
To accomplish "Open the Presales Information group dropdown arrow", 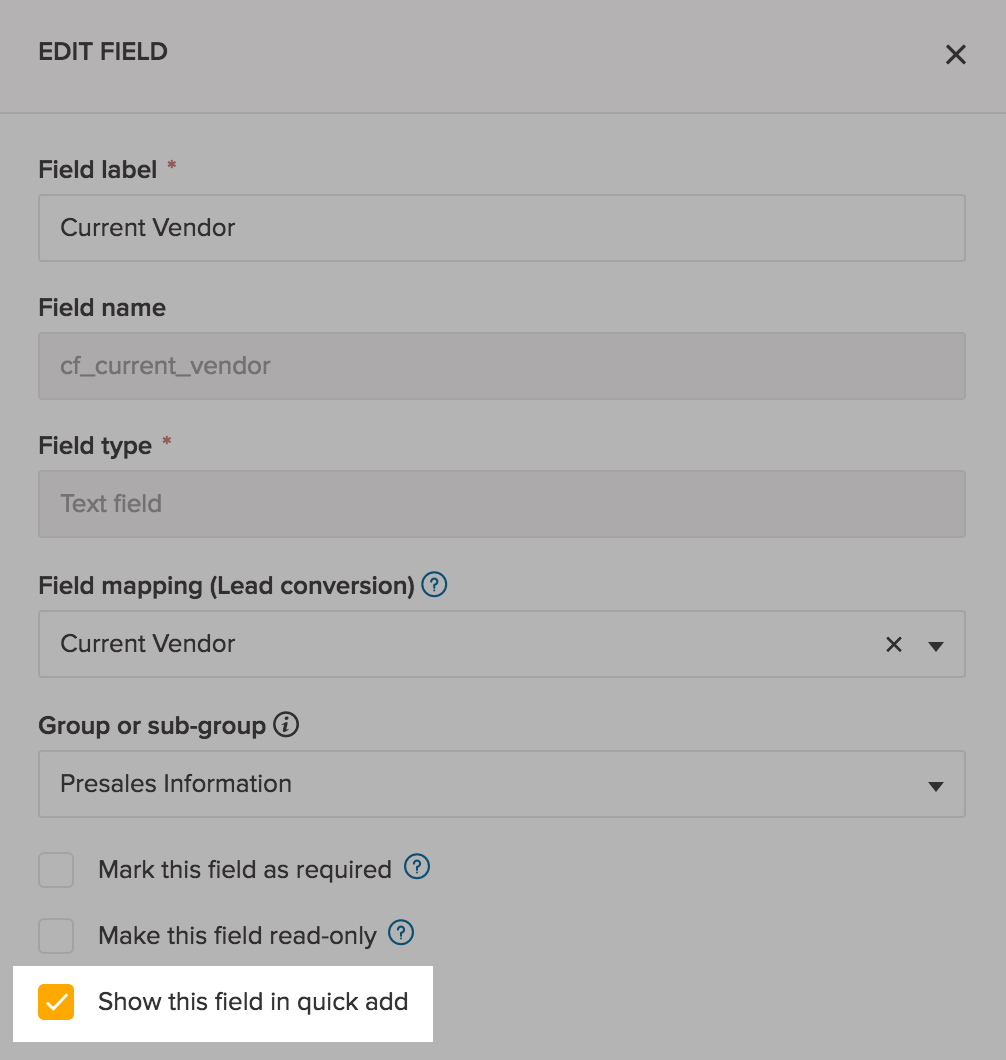I will tap(936, 786).
